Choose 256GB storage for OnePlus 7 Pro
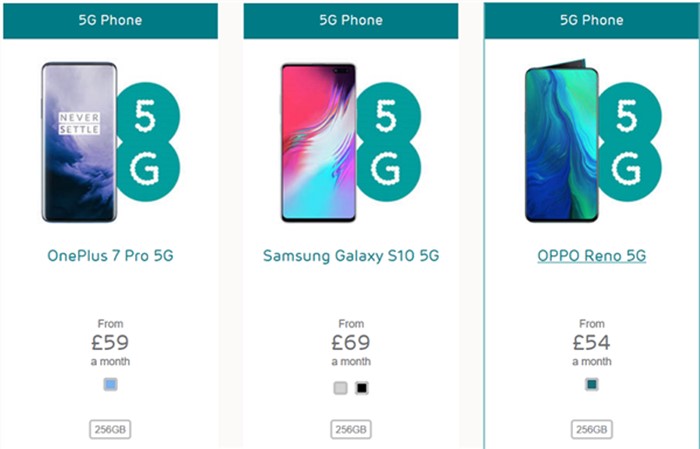The width and height of the screenshot is (700, 449). click(110, 429)
